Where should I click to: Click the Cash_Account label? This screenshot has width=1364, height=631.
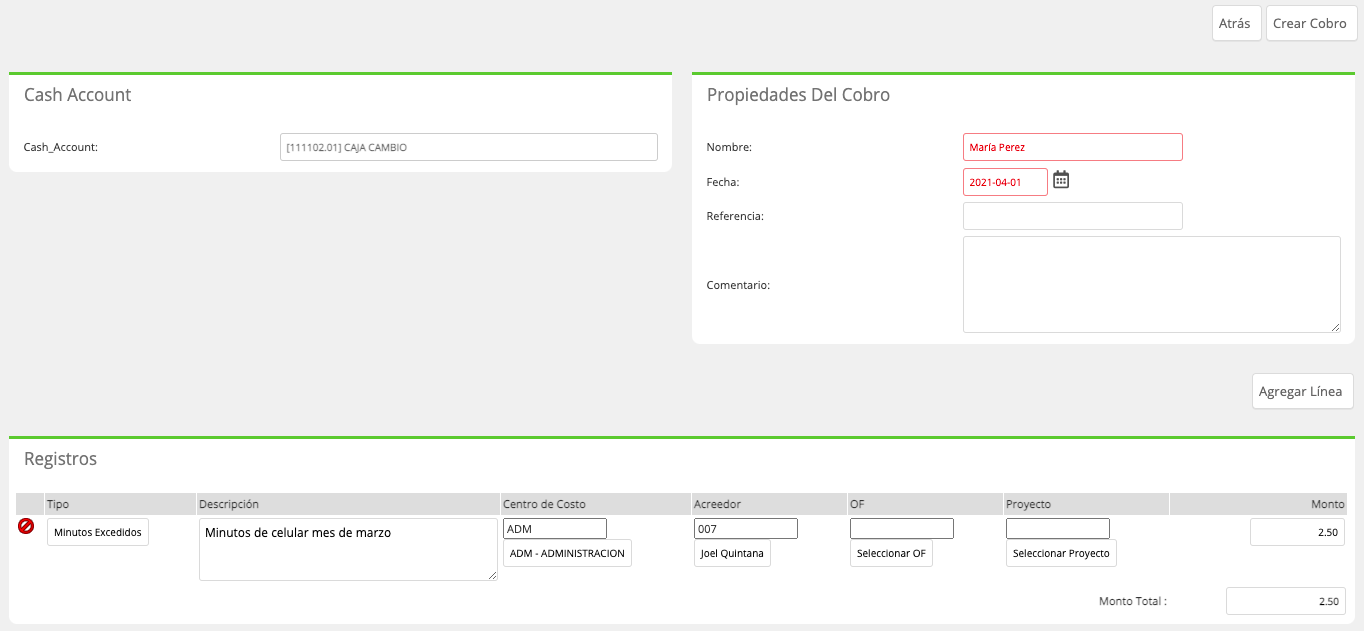[61, 147]
